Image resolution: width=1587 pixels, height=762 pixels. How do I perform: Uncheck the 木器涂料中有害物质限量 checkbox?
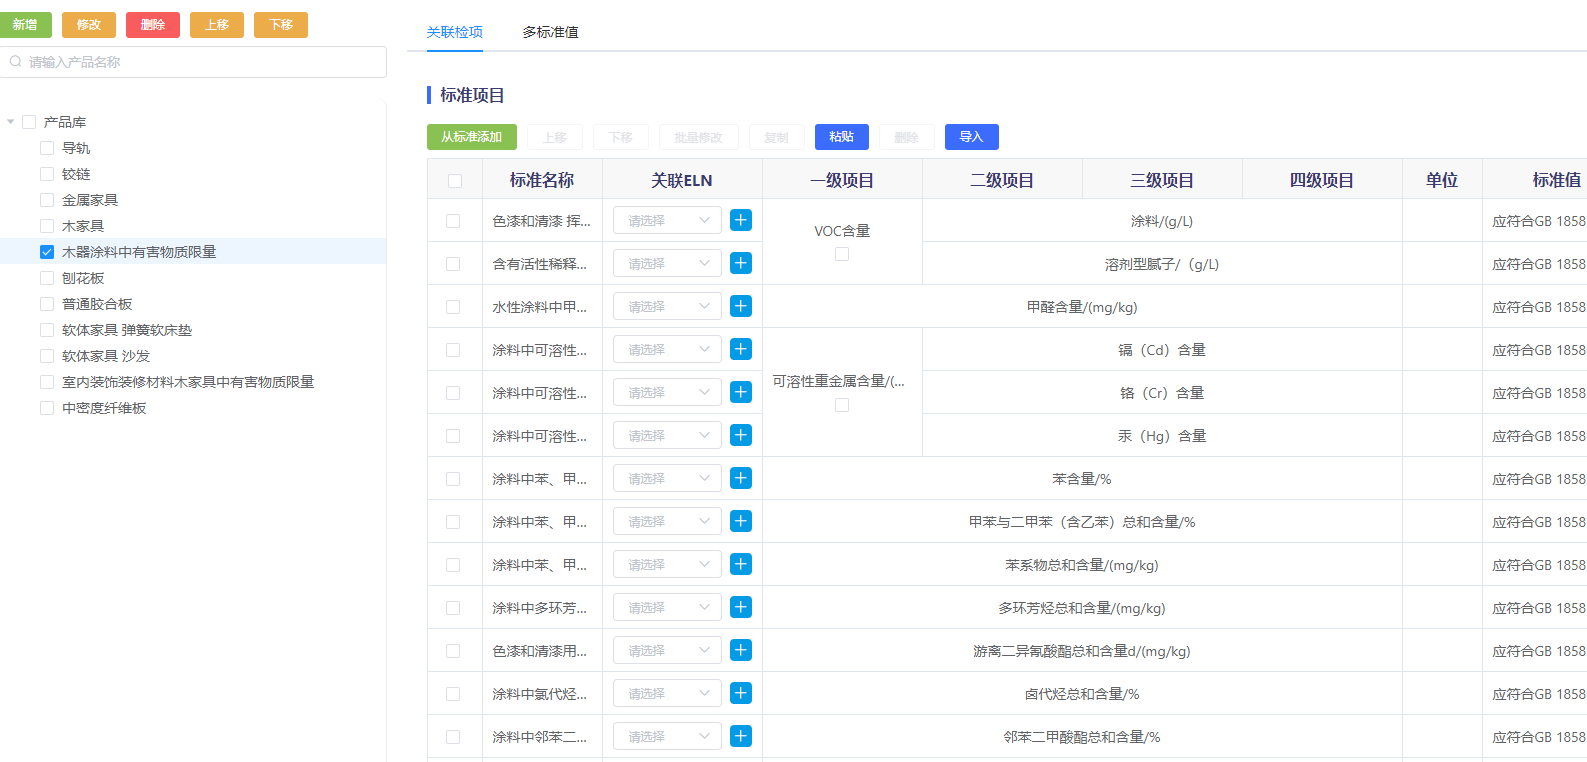[47, 252]
